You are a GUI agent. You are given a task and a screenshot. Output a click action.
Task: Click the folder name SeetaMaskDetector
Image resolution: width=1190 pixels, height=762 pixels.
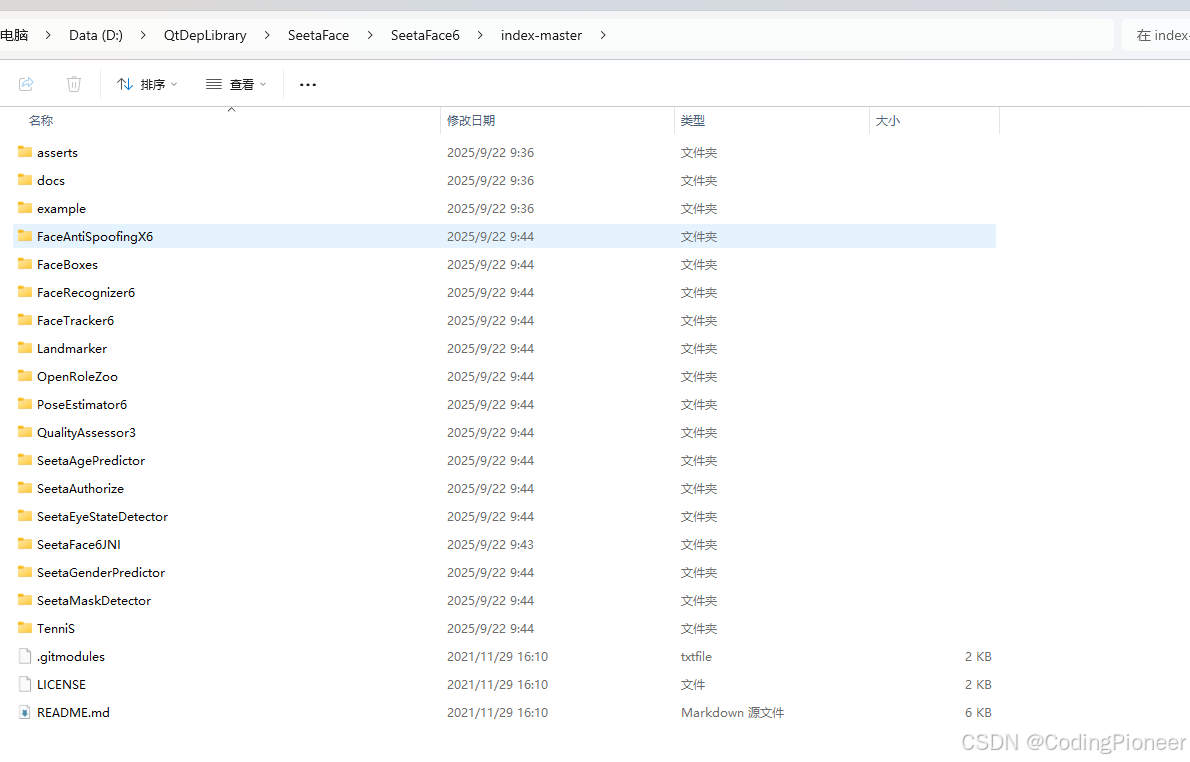coord(94,600)
